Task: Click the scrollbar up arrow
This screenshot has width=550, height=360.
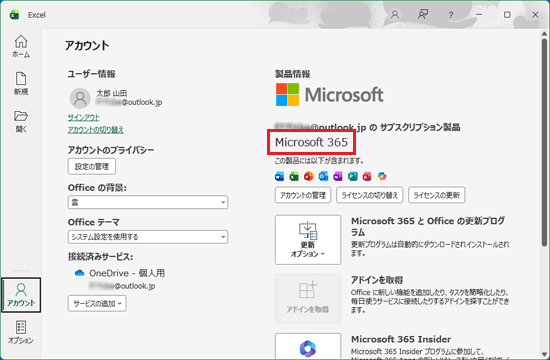Action: tap(544, 34)
